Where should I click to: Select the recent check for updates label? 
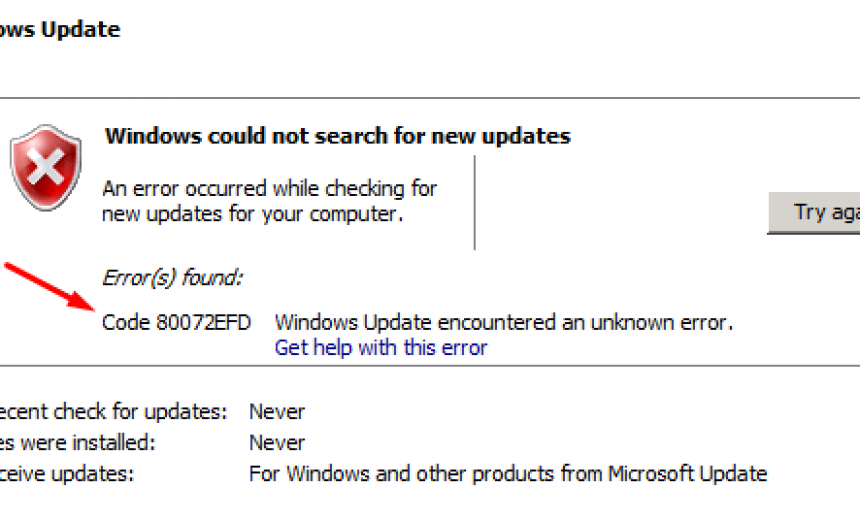point(113,411)
